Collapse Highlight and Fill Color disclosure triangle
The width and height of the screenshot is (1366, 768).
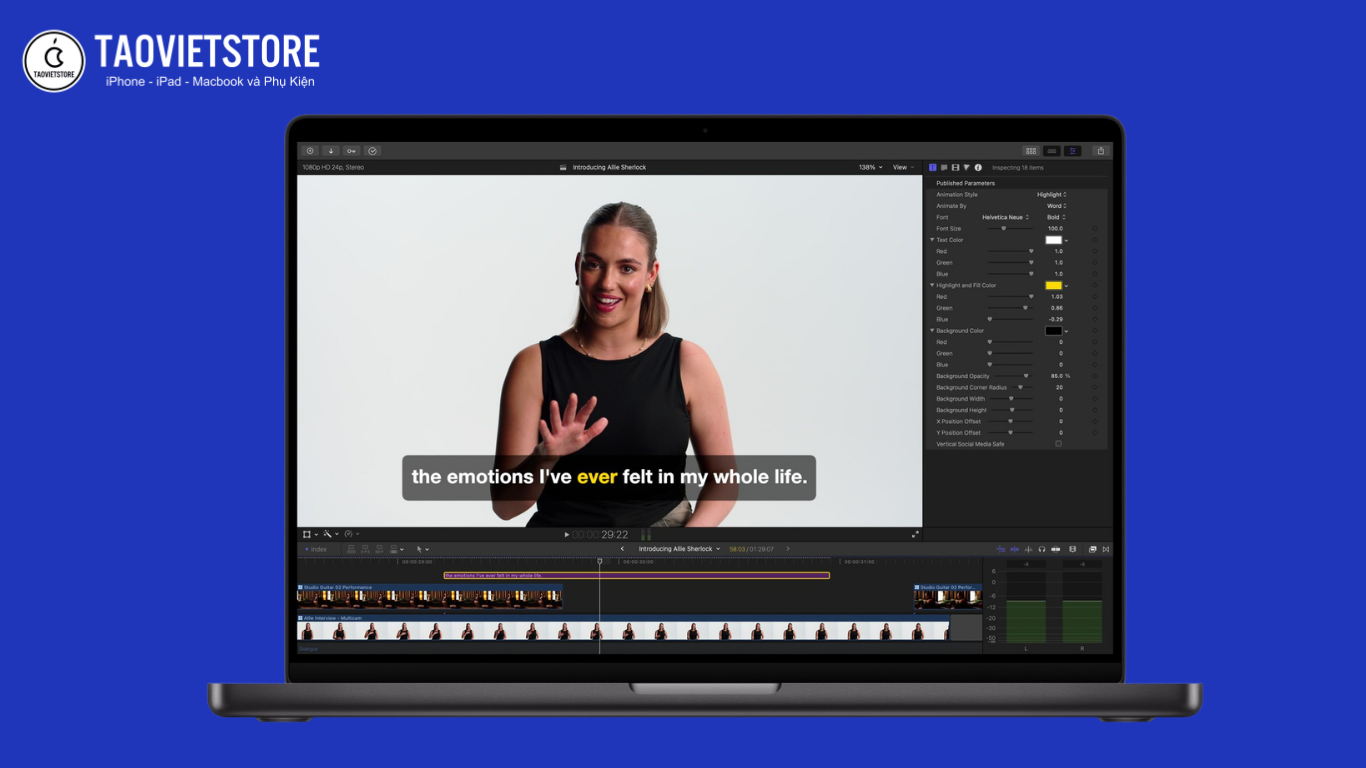tap(932, 285)
